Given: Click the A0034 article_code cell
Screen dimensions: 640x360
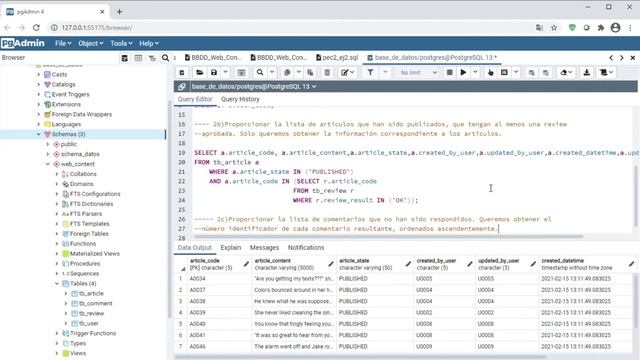Looking at the screenshot, I should 219,279.
